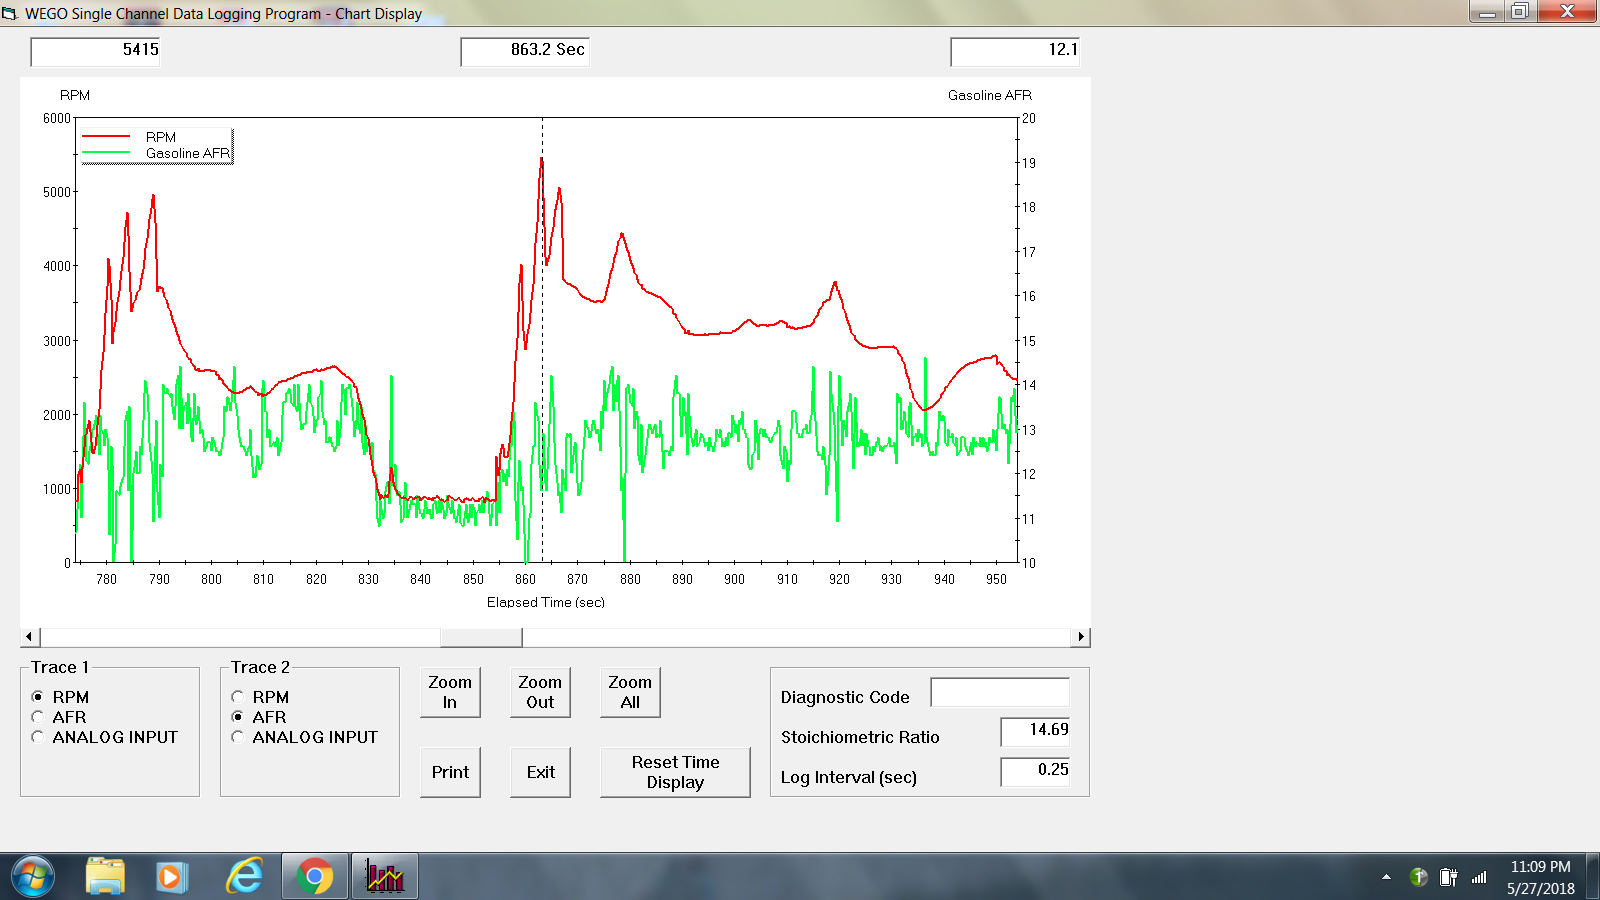Click the Zoom Out button
The width and height of the screenshot is (1600, 900).
pos(540,692)
